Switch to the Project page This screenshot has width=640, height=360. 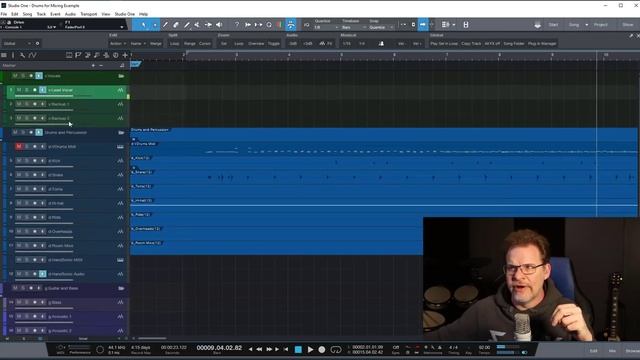(600, 25)
